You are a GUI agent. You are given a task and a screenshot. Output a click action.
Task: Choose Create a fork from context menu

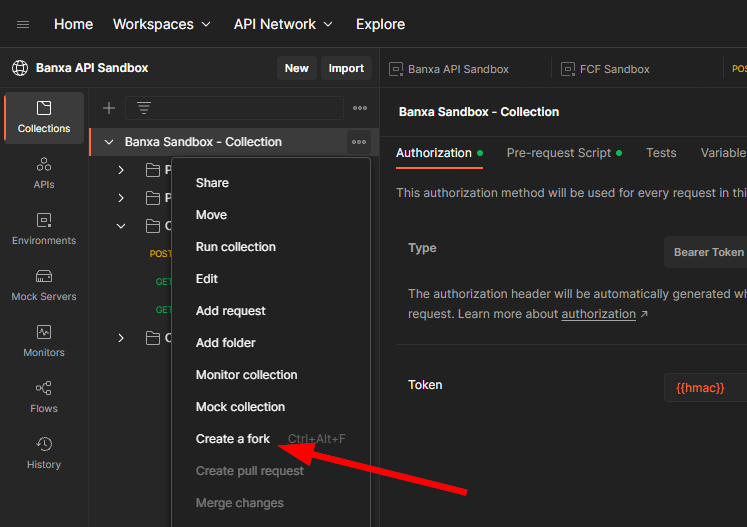tap(233, 439)
